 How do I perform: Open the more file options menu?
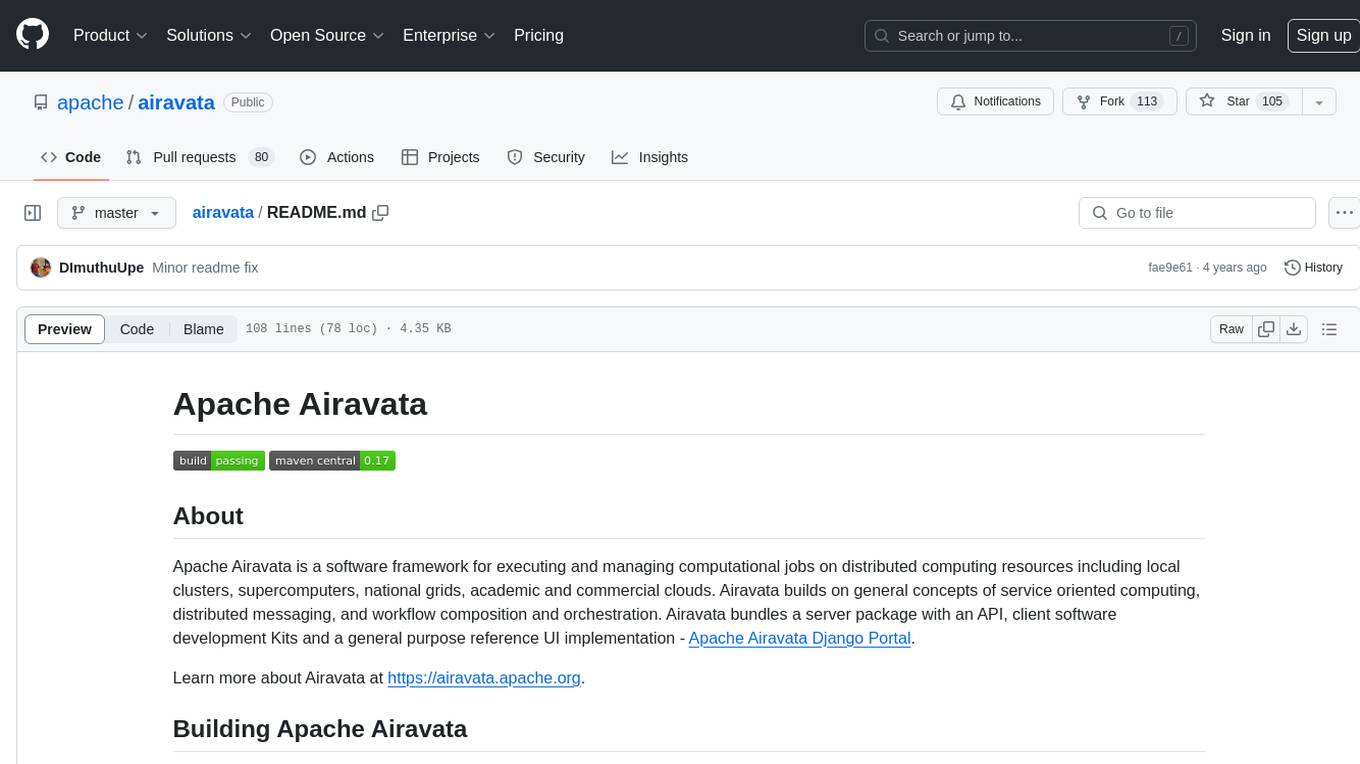point(1344,213)
